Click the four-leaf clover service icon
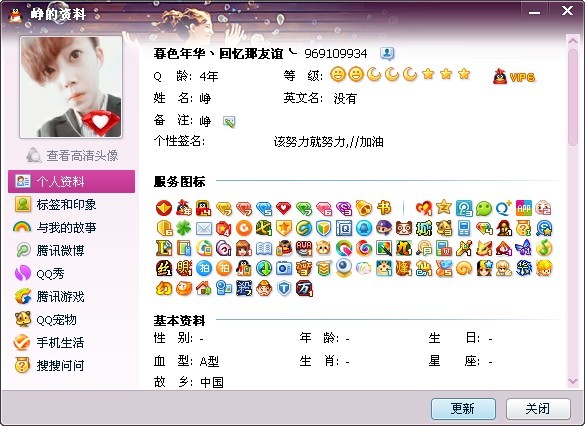This screenshot has width=585, height=426. point(184,228)
